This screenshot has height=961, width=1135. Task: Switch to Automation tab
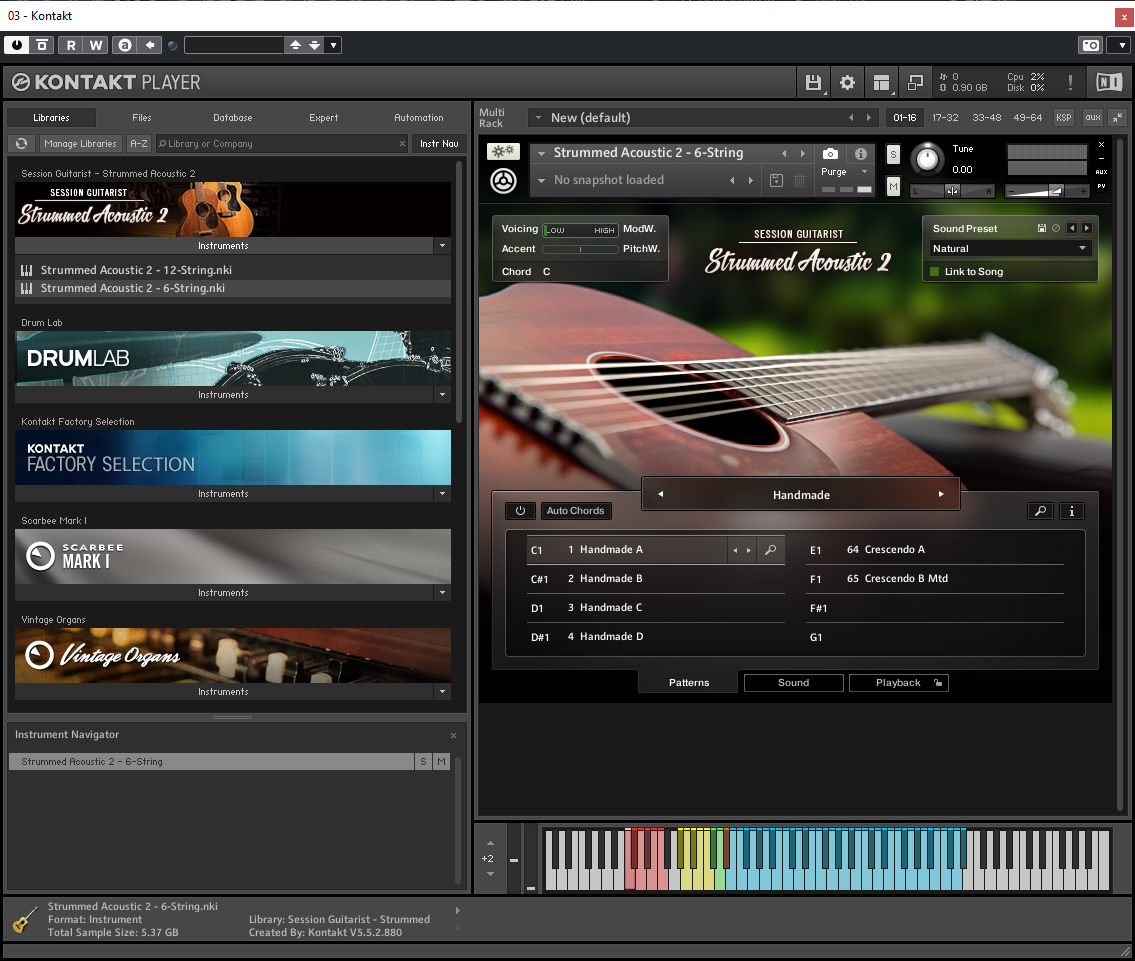(418, 117)
